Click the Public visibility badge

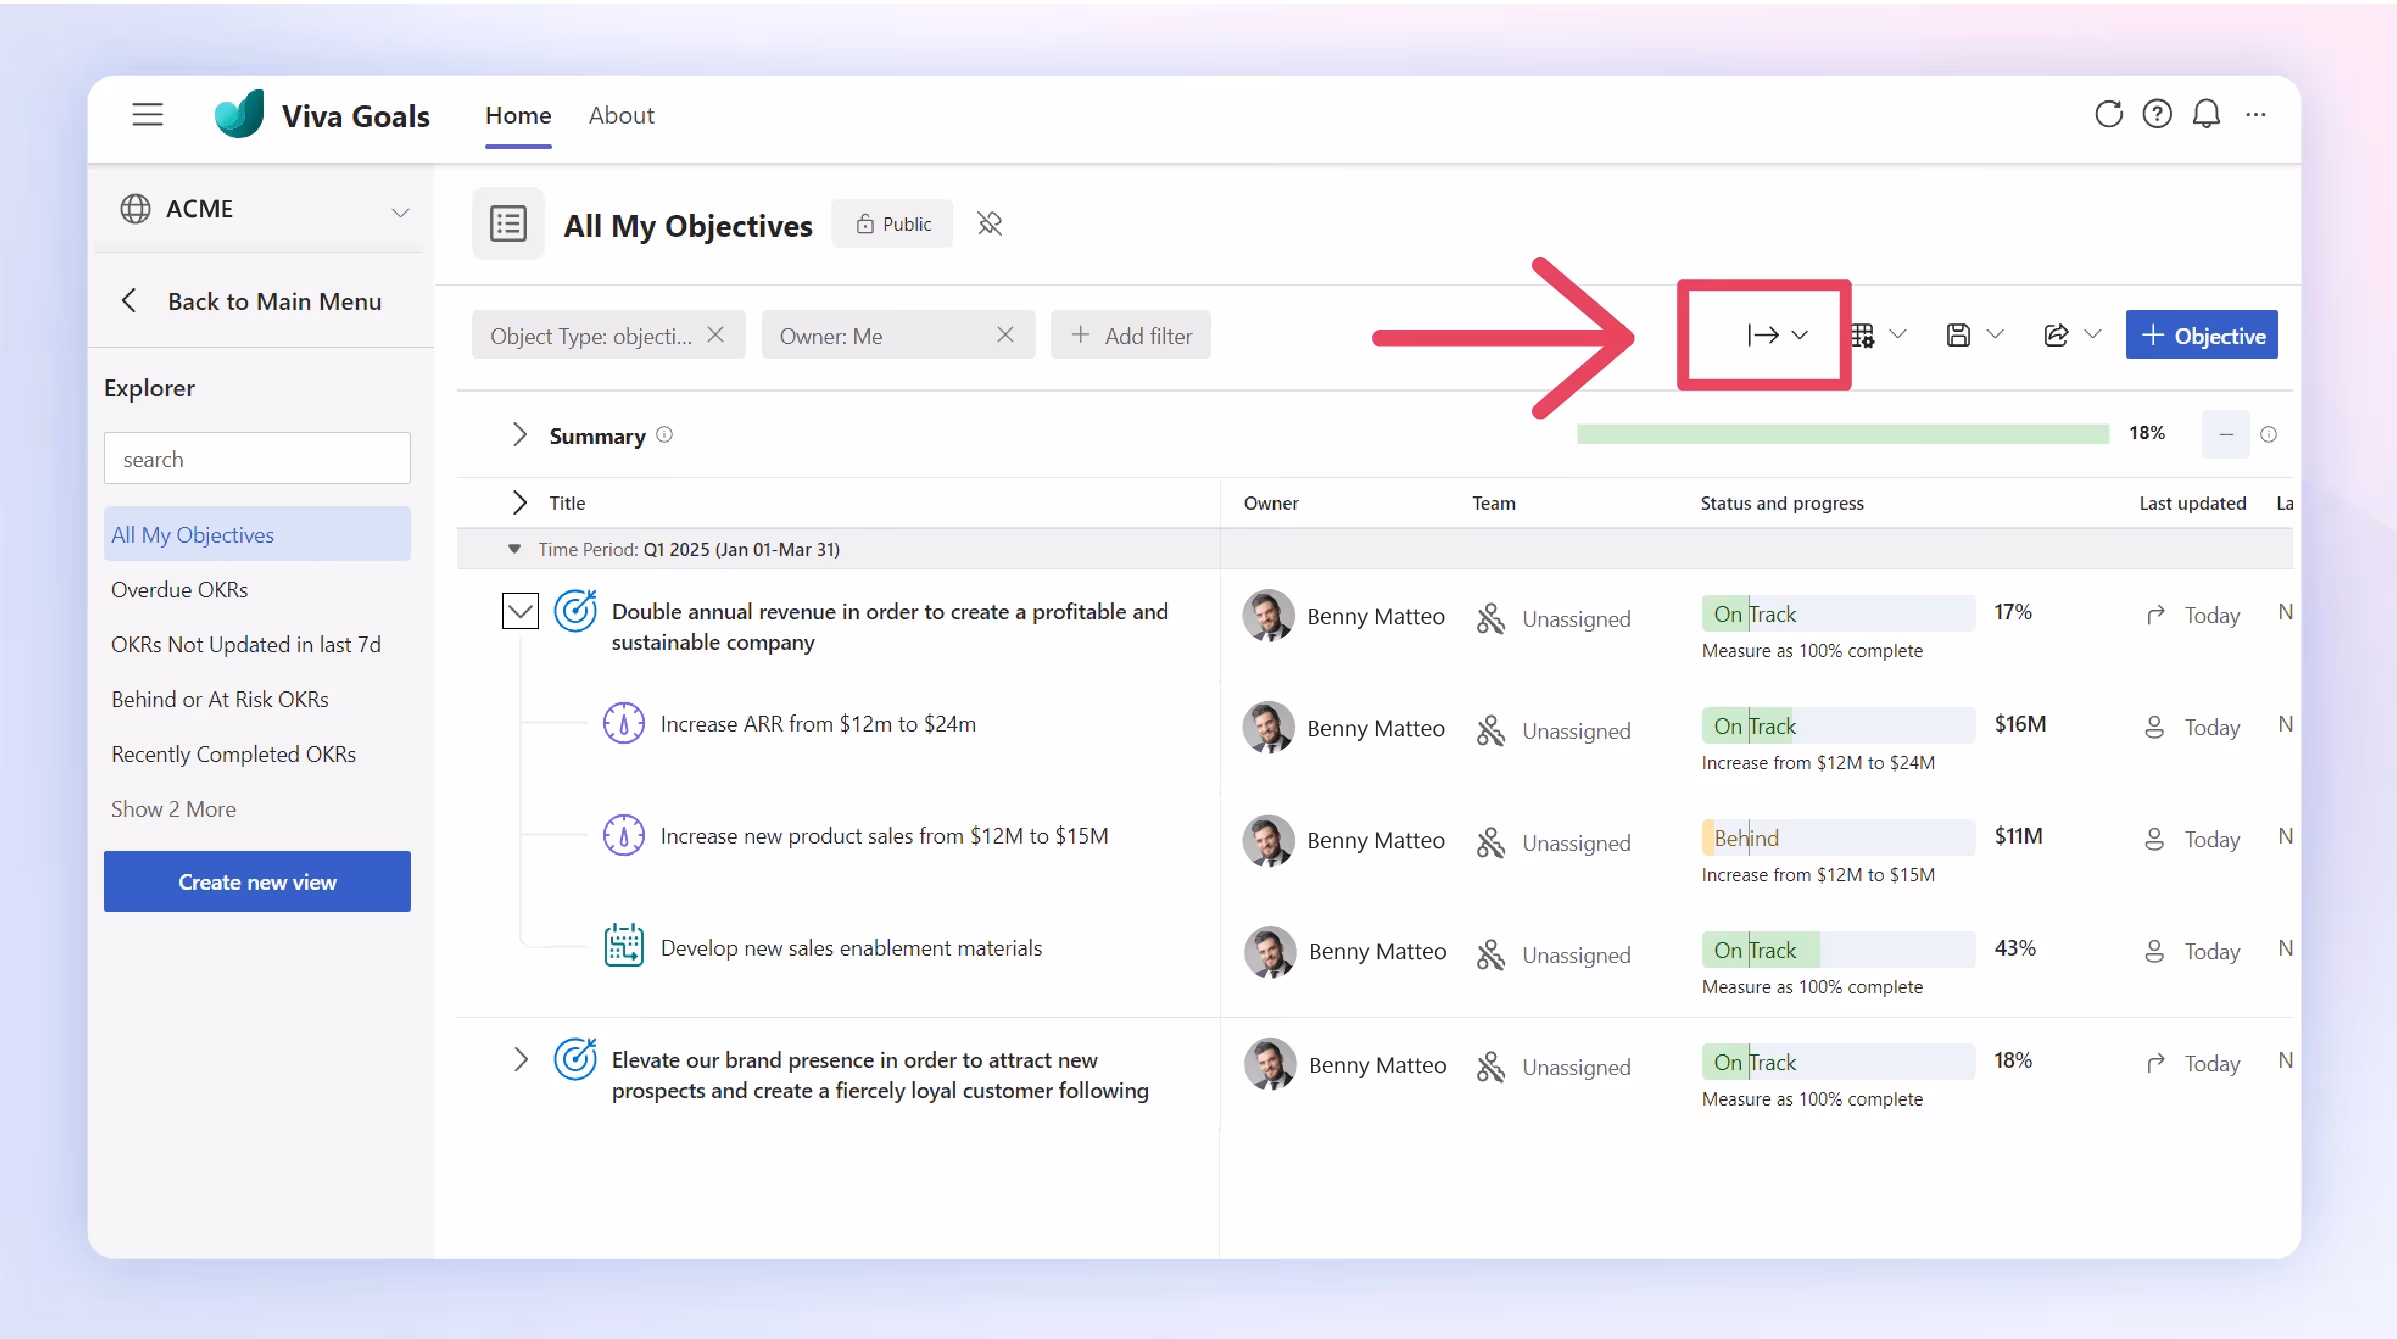[x=892, y=224]
